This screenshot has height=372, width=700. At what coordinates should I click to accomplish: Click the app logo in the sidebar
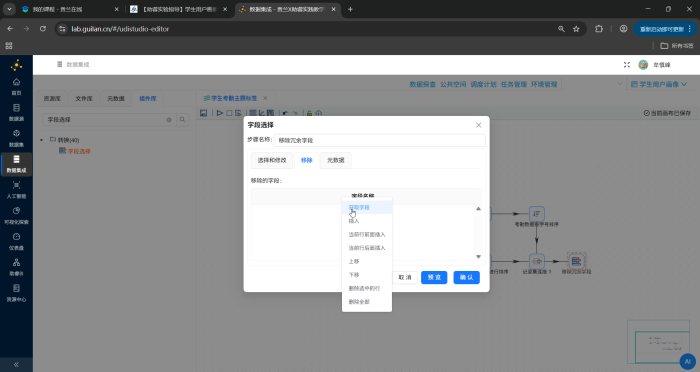[x=17, y=65]
